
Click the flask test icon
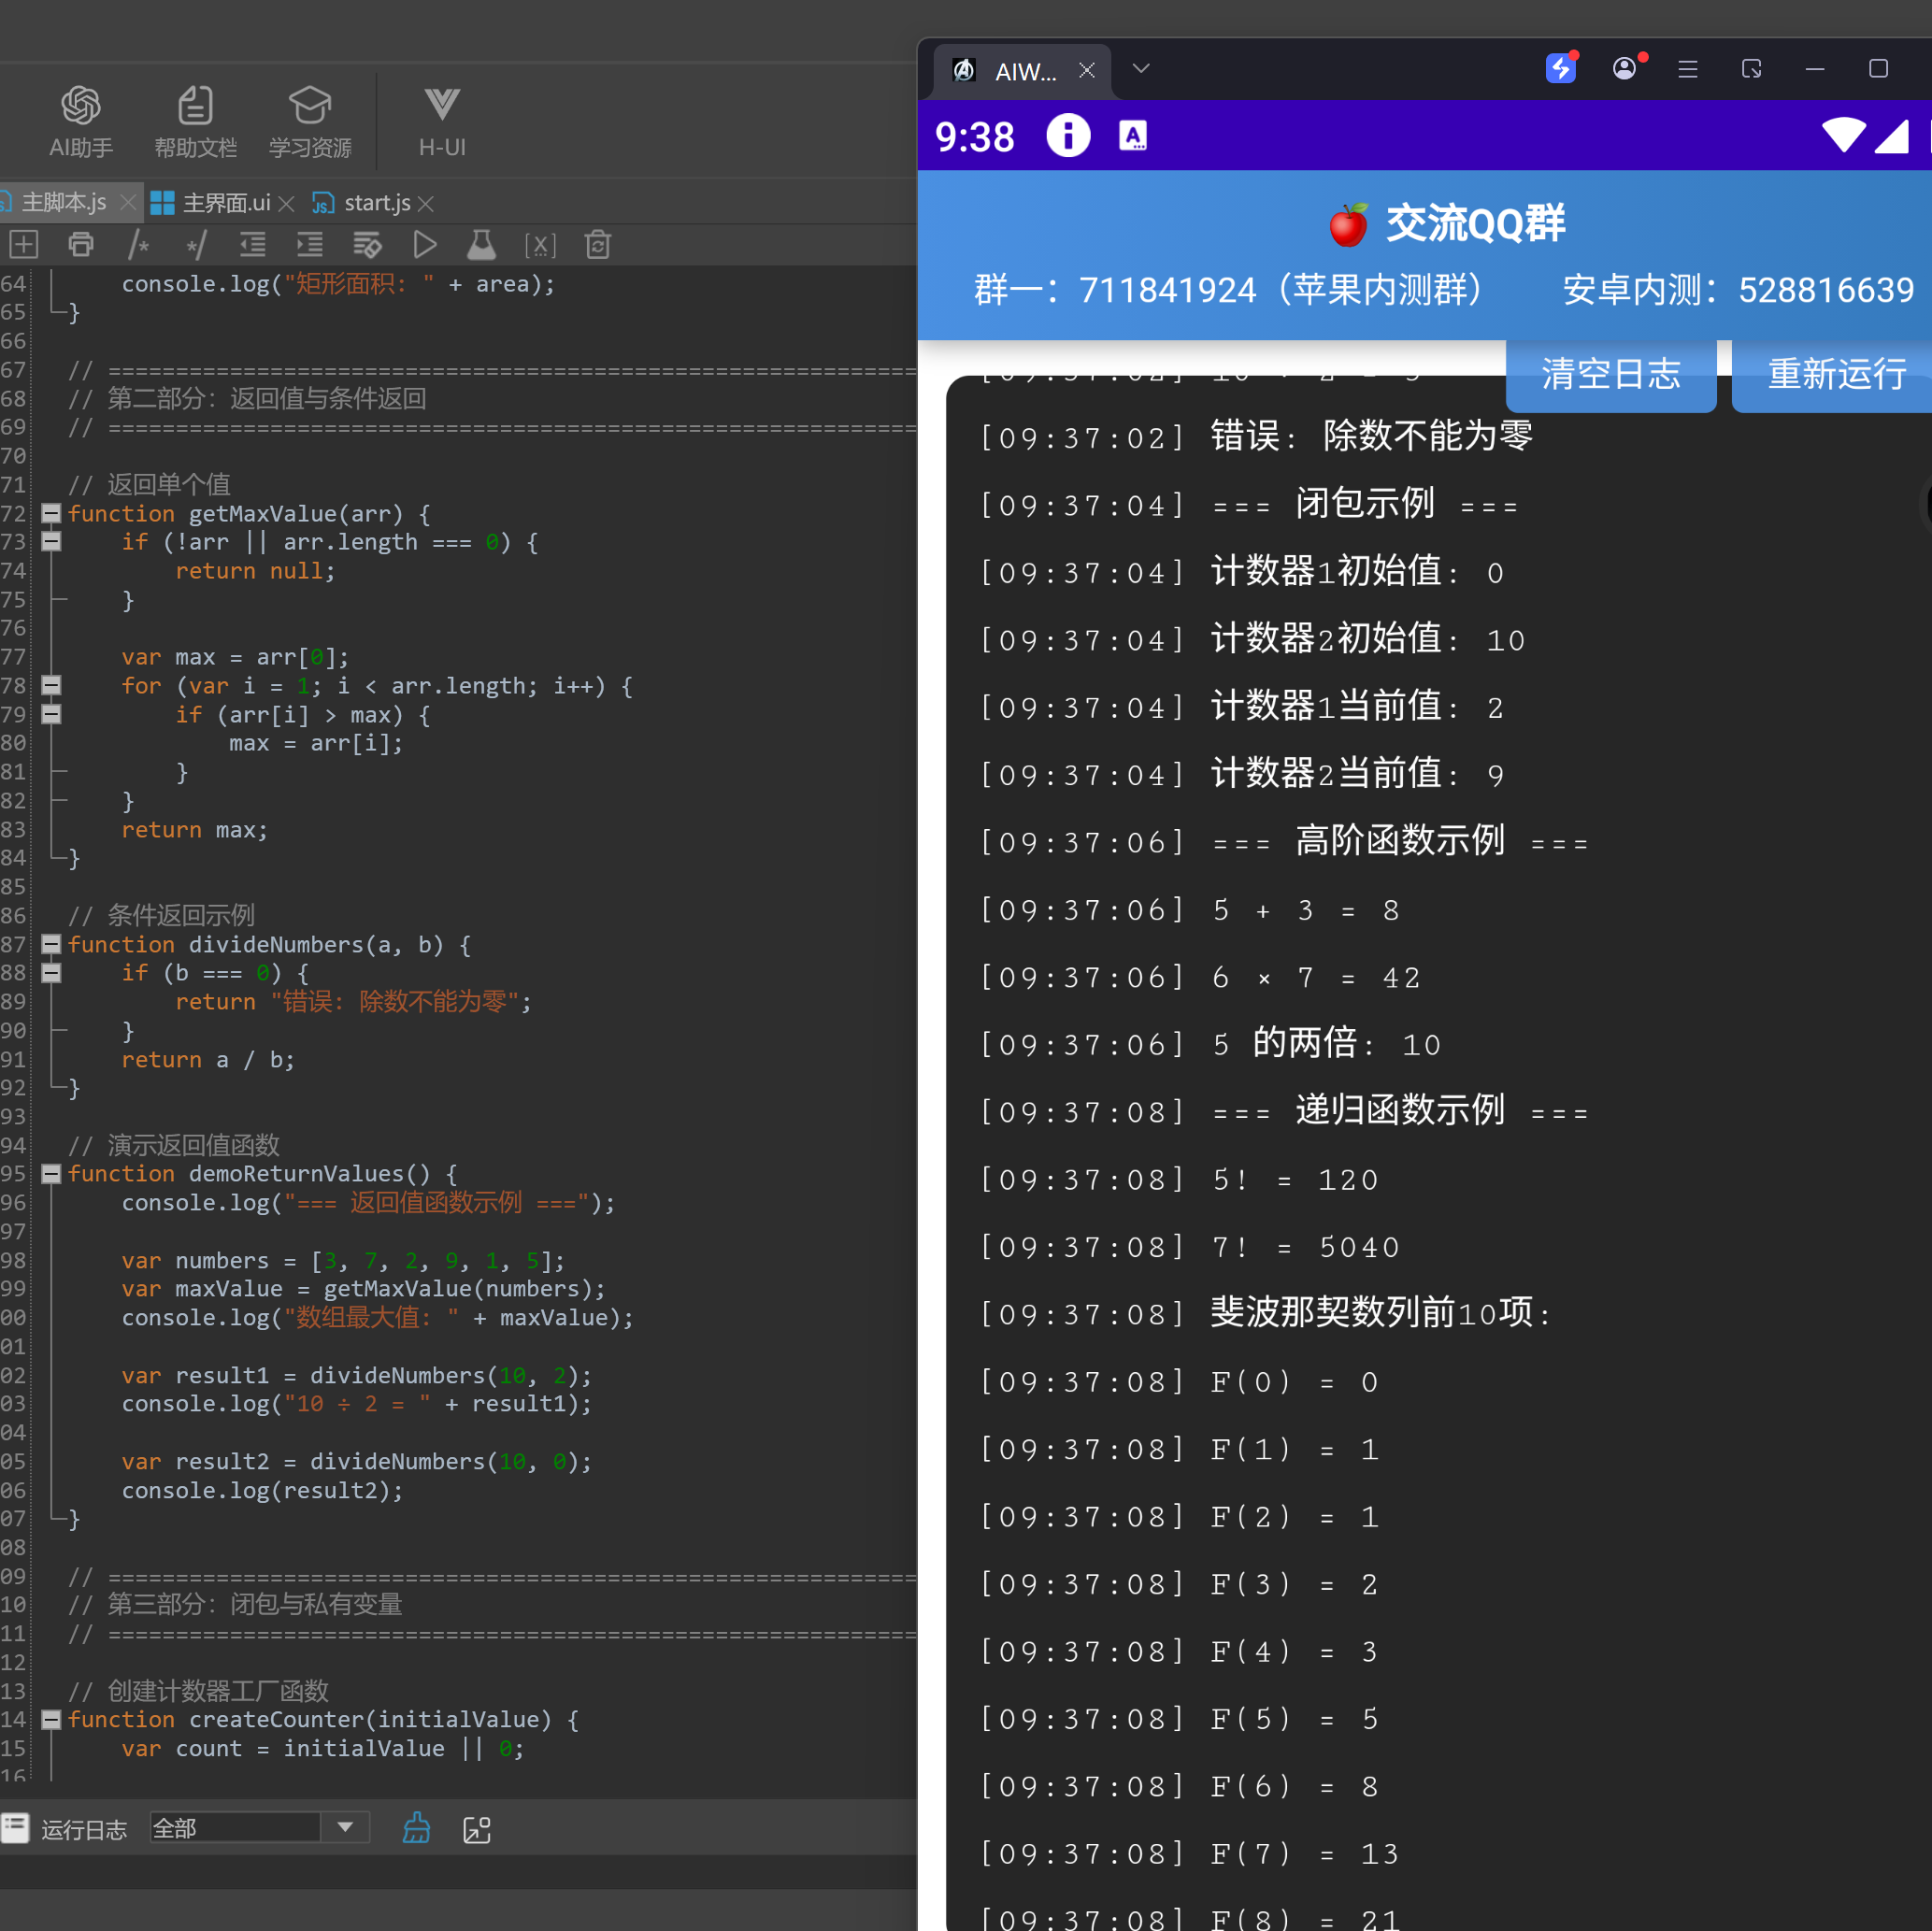481,245
